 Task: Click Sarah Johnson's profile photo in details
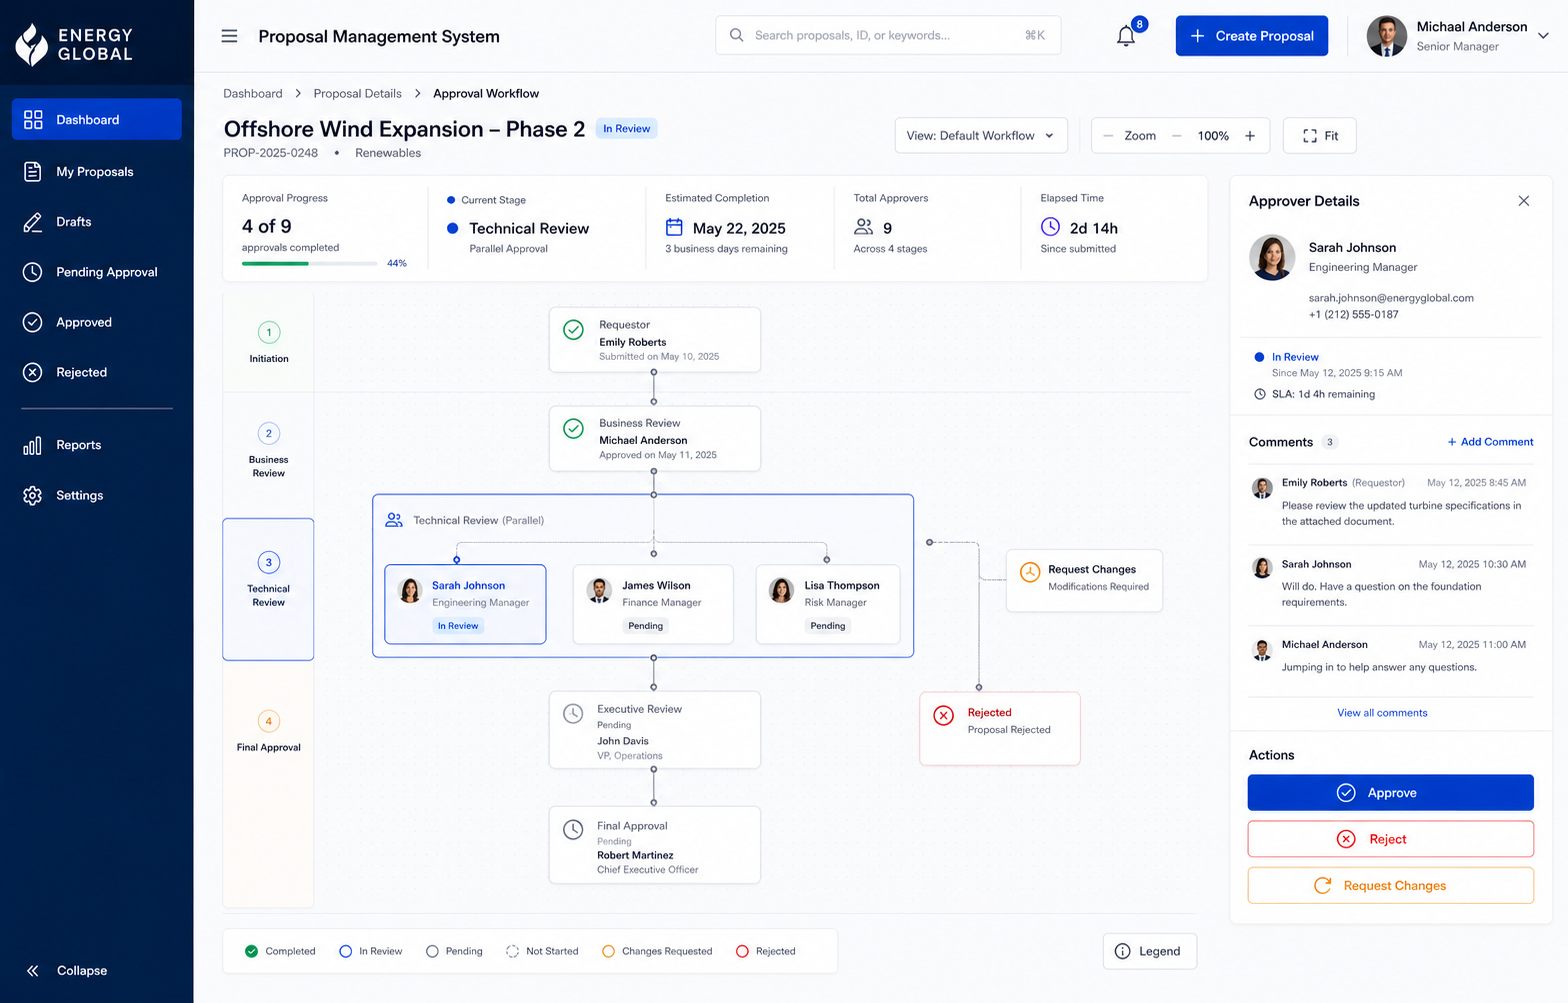click(1272, 258)
